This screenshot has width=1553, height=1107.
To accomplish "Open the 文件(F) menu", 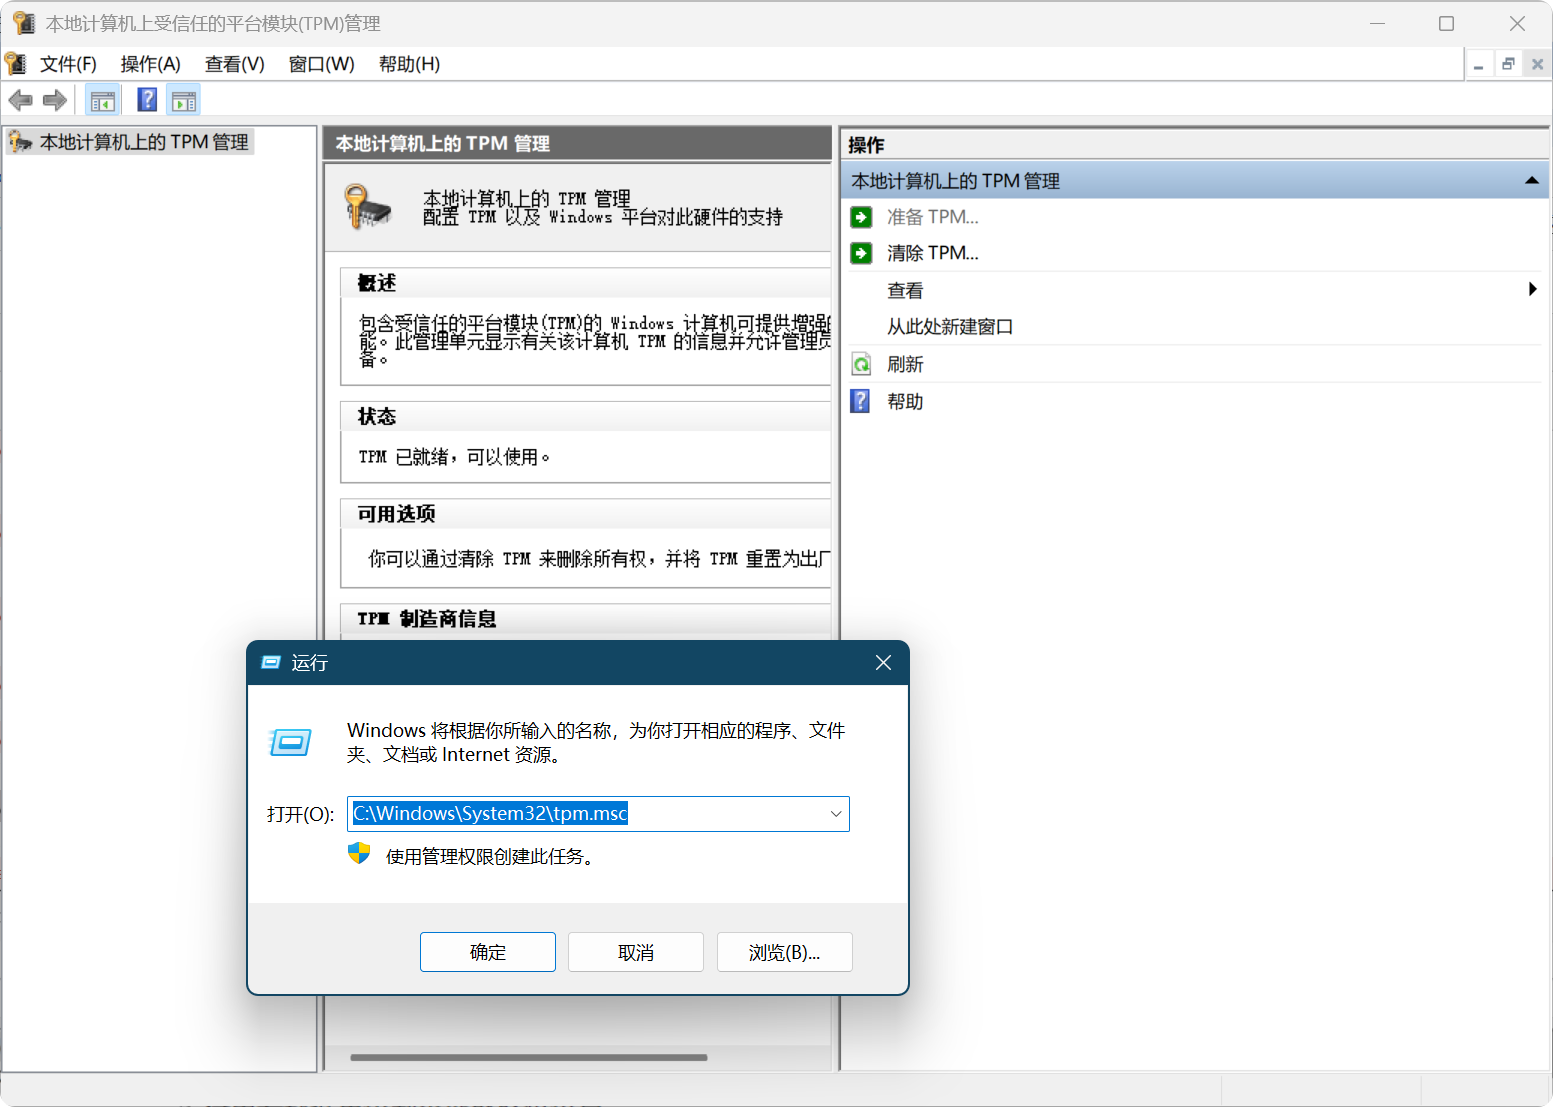I will click(x=68, y=64).
